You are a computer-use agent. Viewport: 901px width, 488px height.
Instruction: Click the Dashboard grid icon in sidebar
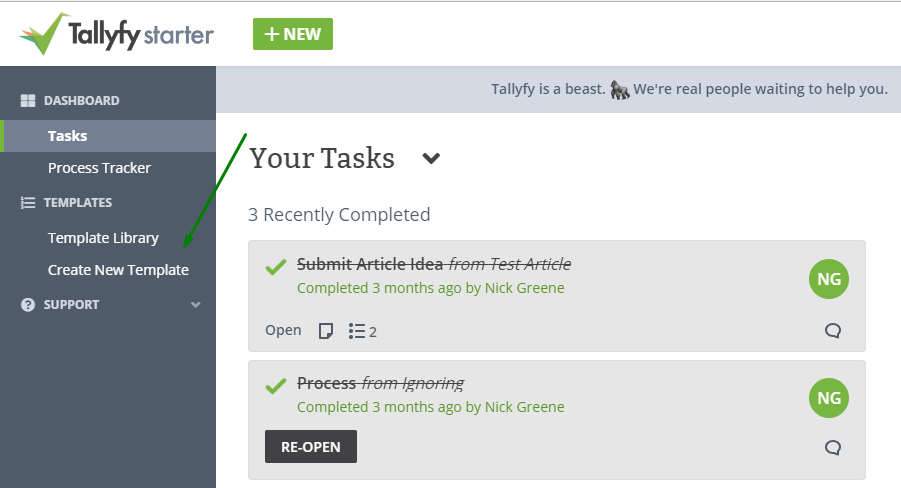click(x=28, y=101)
